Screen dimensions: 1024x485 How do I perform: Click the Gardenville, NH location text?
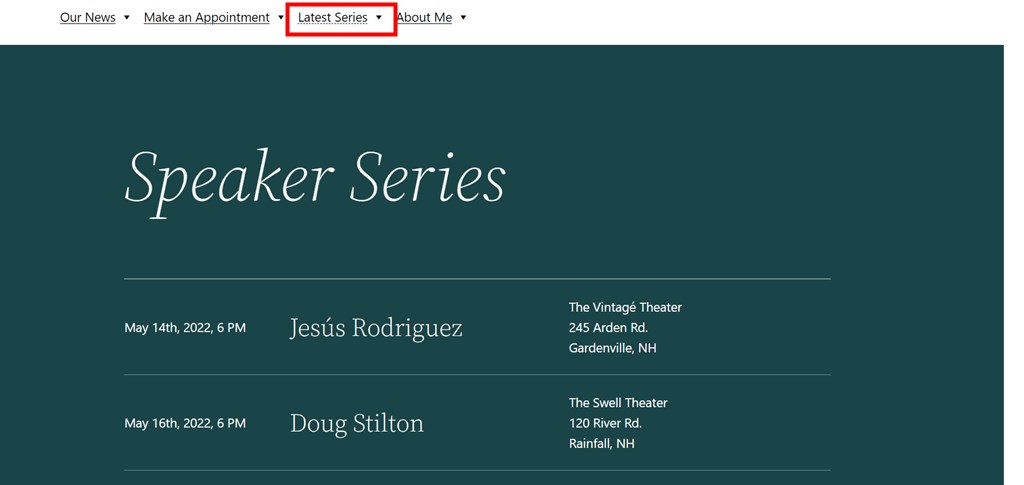pos(613,348)
